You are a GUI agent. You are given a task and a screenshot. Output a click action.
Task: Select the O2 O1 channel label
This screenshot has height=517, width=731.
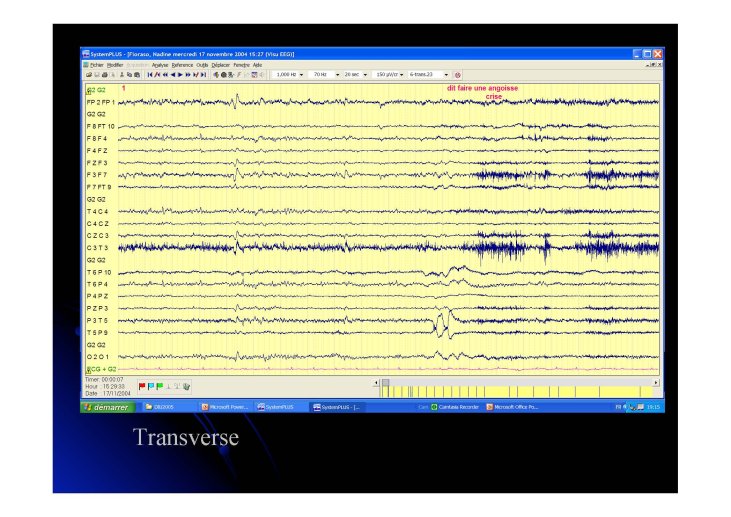click(x=98, y=357)
